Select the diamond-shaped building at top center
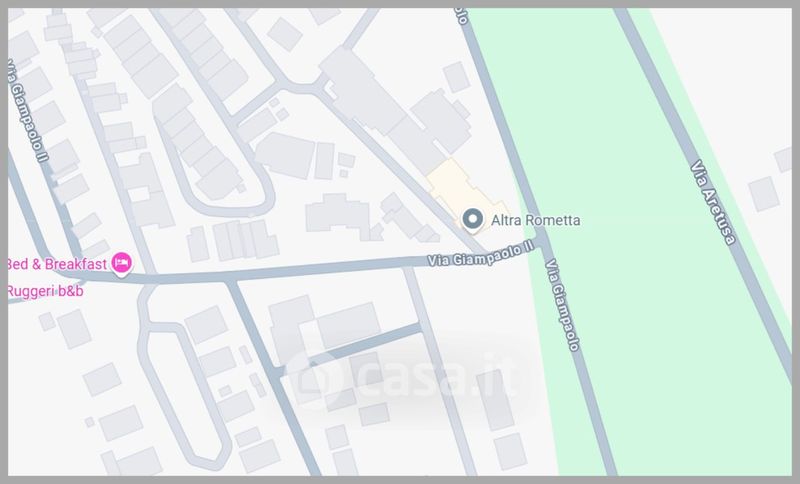800x484 pixels. (x=285, y=34)
